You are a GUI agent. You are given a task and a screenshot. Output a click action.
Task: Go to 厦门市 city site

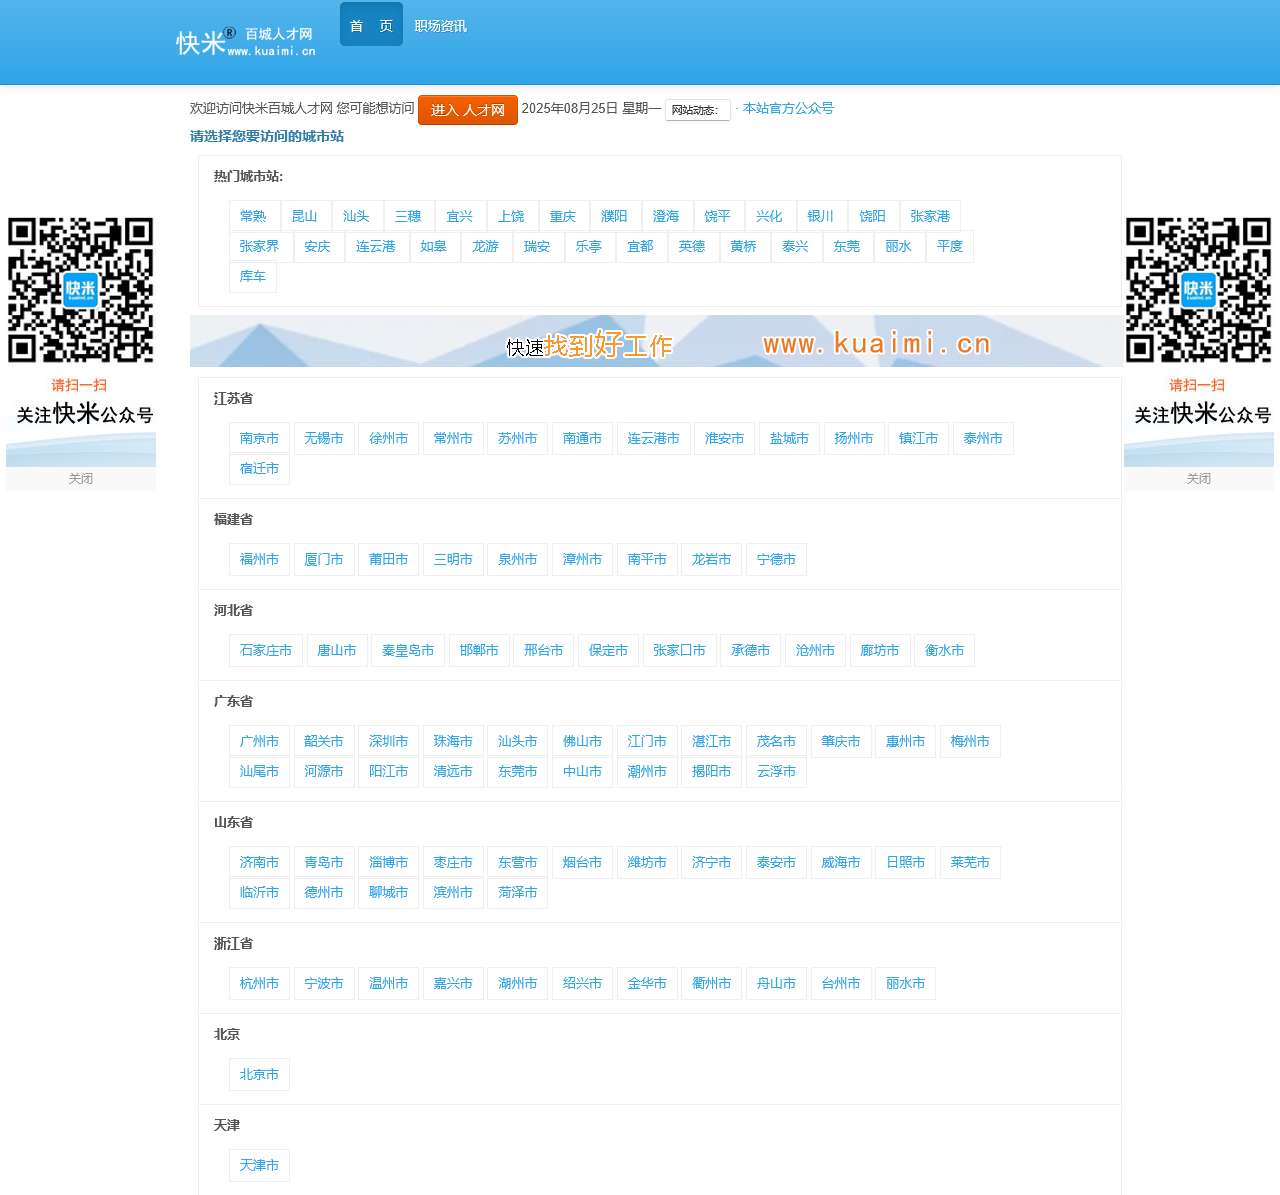pos(323,559)
